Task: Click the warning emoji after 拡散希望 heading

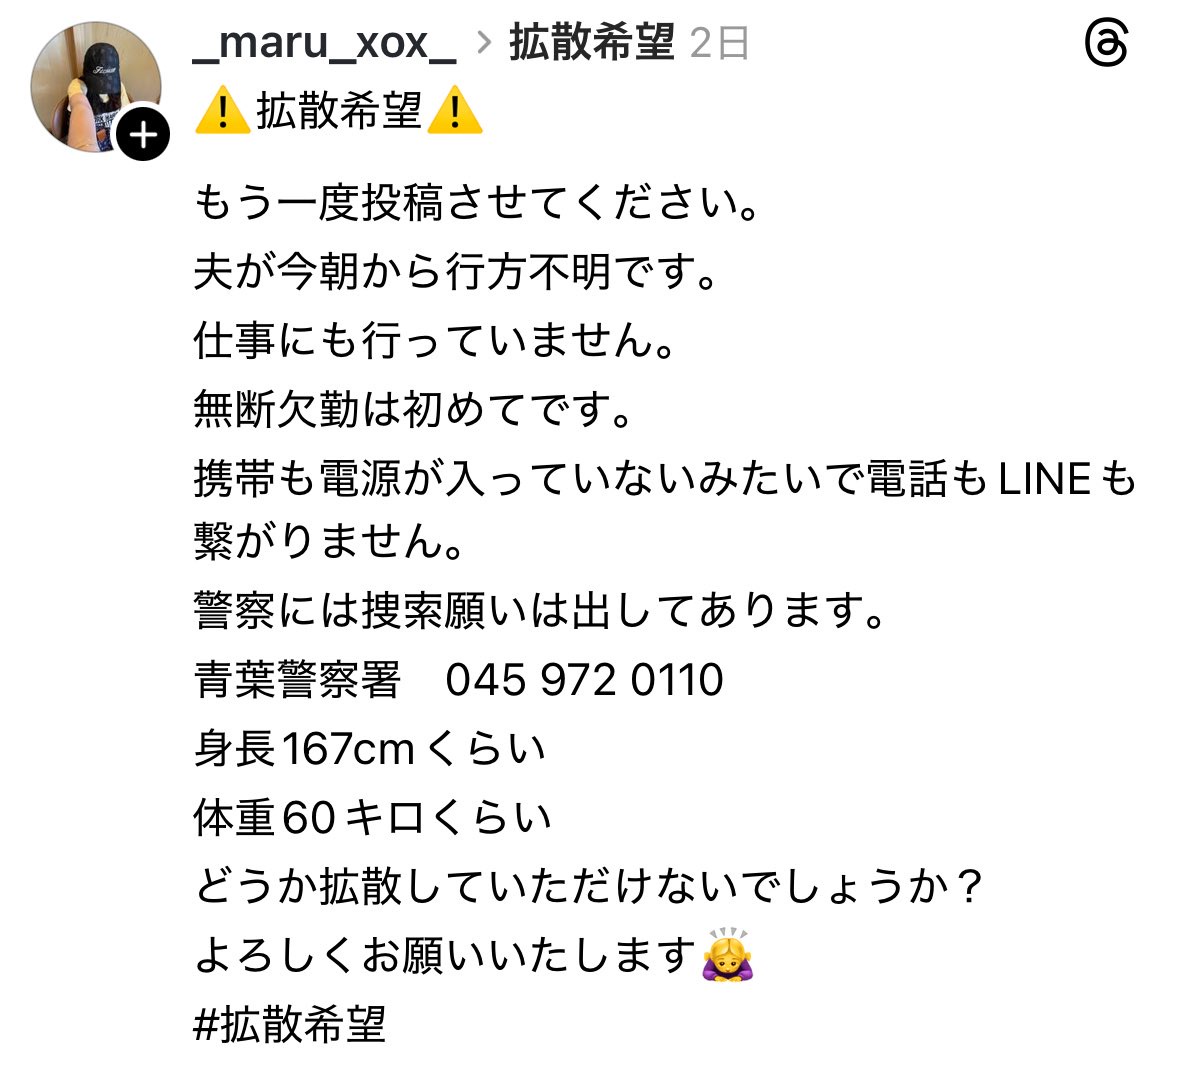Action: click(x=454, y=111)
